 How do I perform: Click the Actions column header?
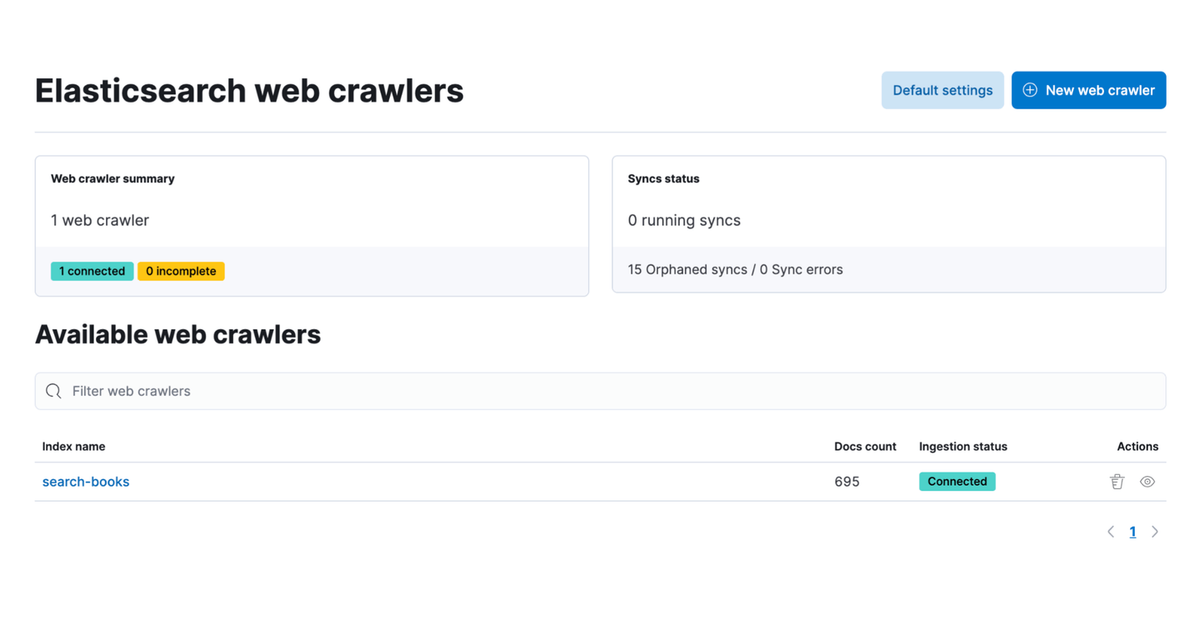coord(1137,446)
